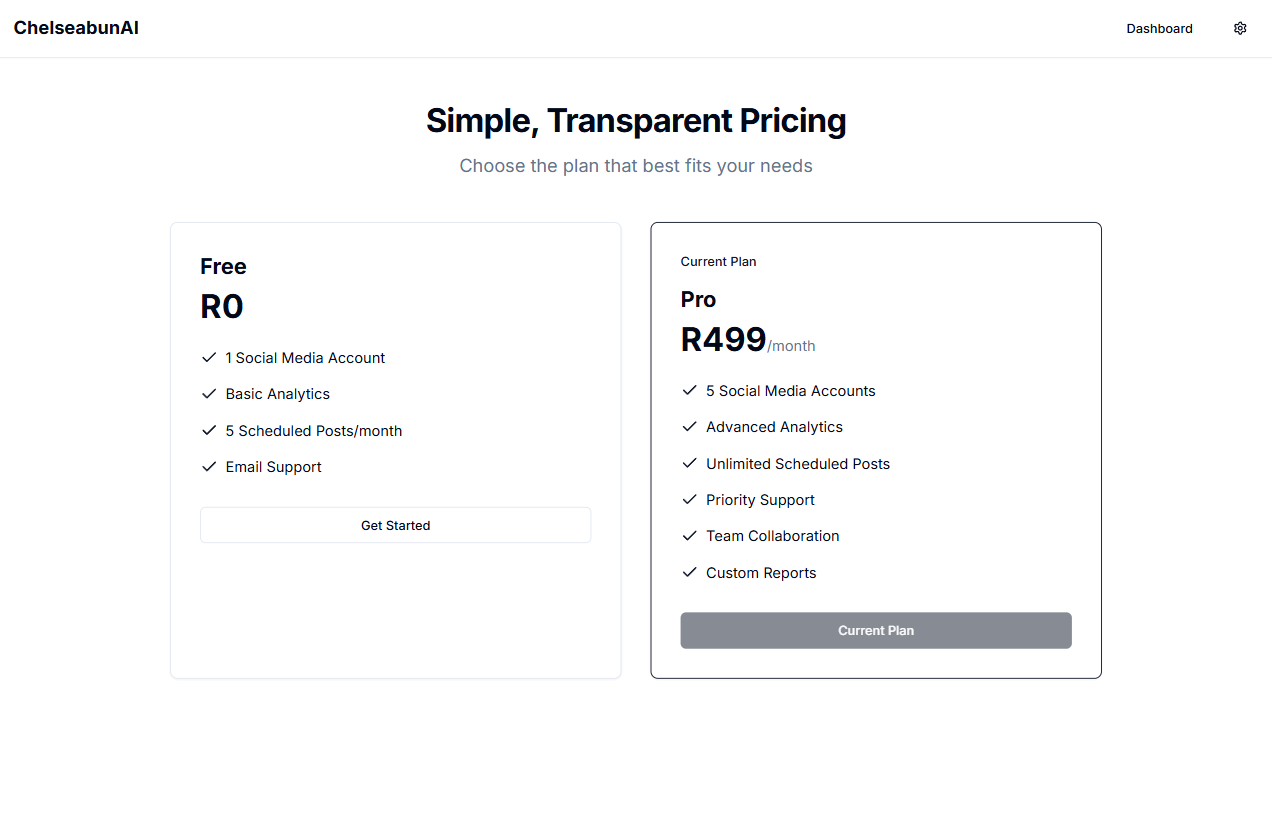Image resolution: width=1272 pixels, height=816 pixels.
Task: Click checkmark beside 5 Scheduled Posts/month
Action: (209, 430)
